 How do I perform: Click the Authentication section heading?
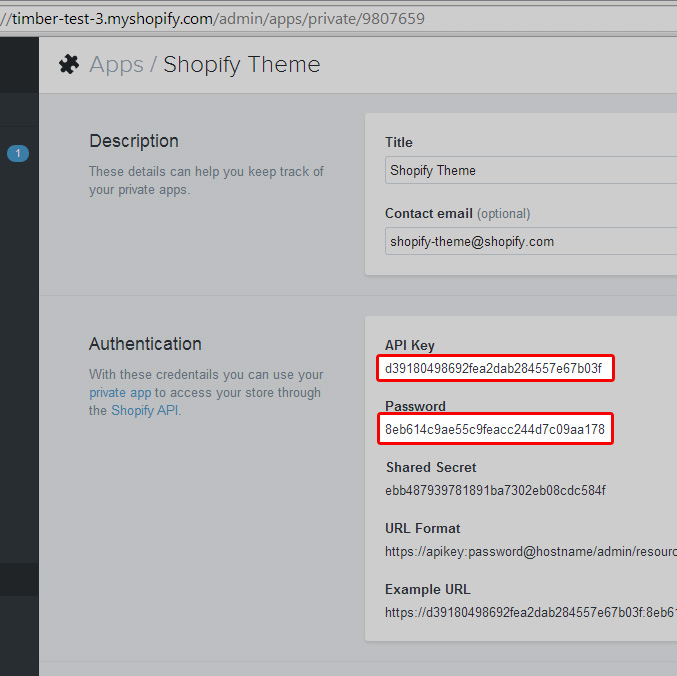coord(145,344)
